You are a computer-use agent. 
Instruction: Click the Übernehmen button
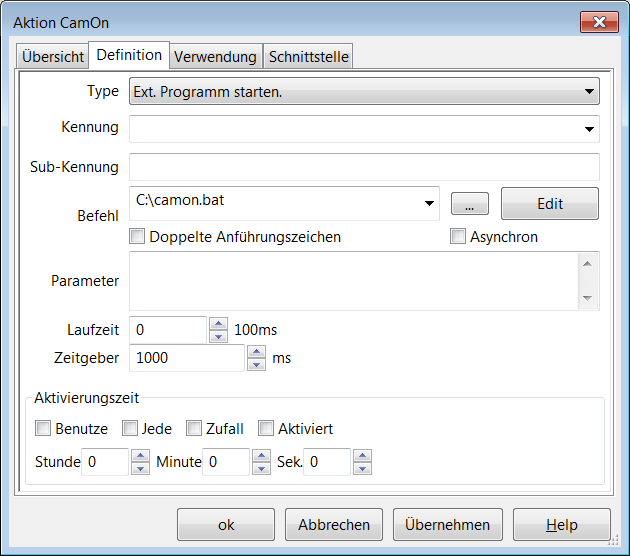tap(447, 525)
